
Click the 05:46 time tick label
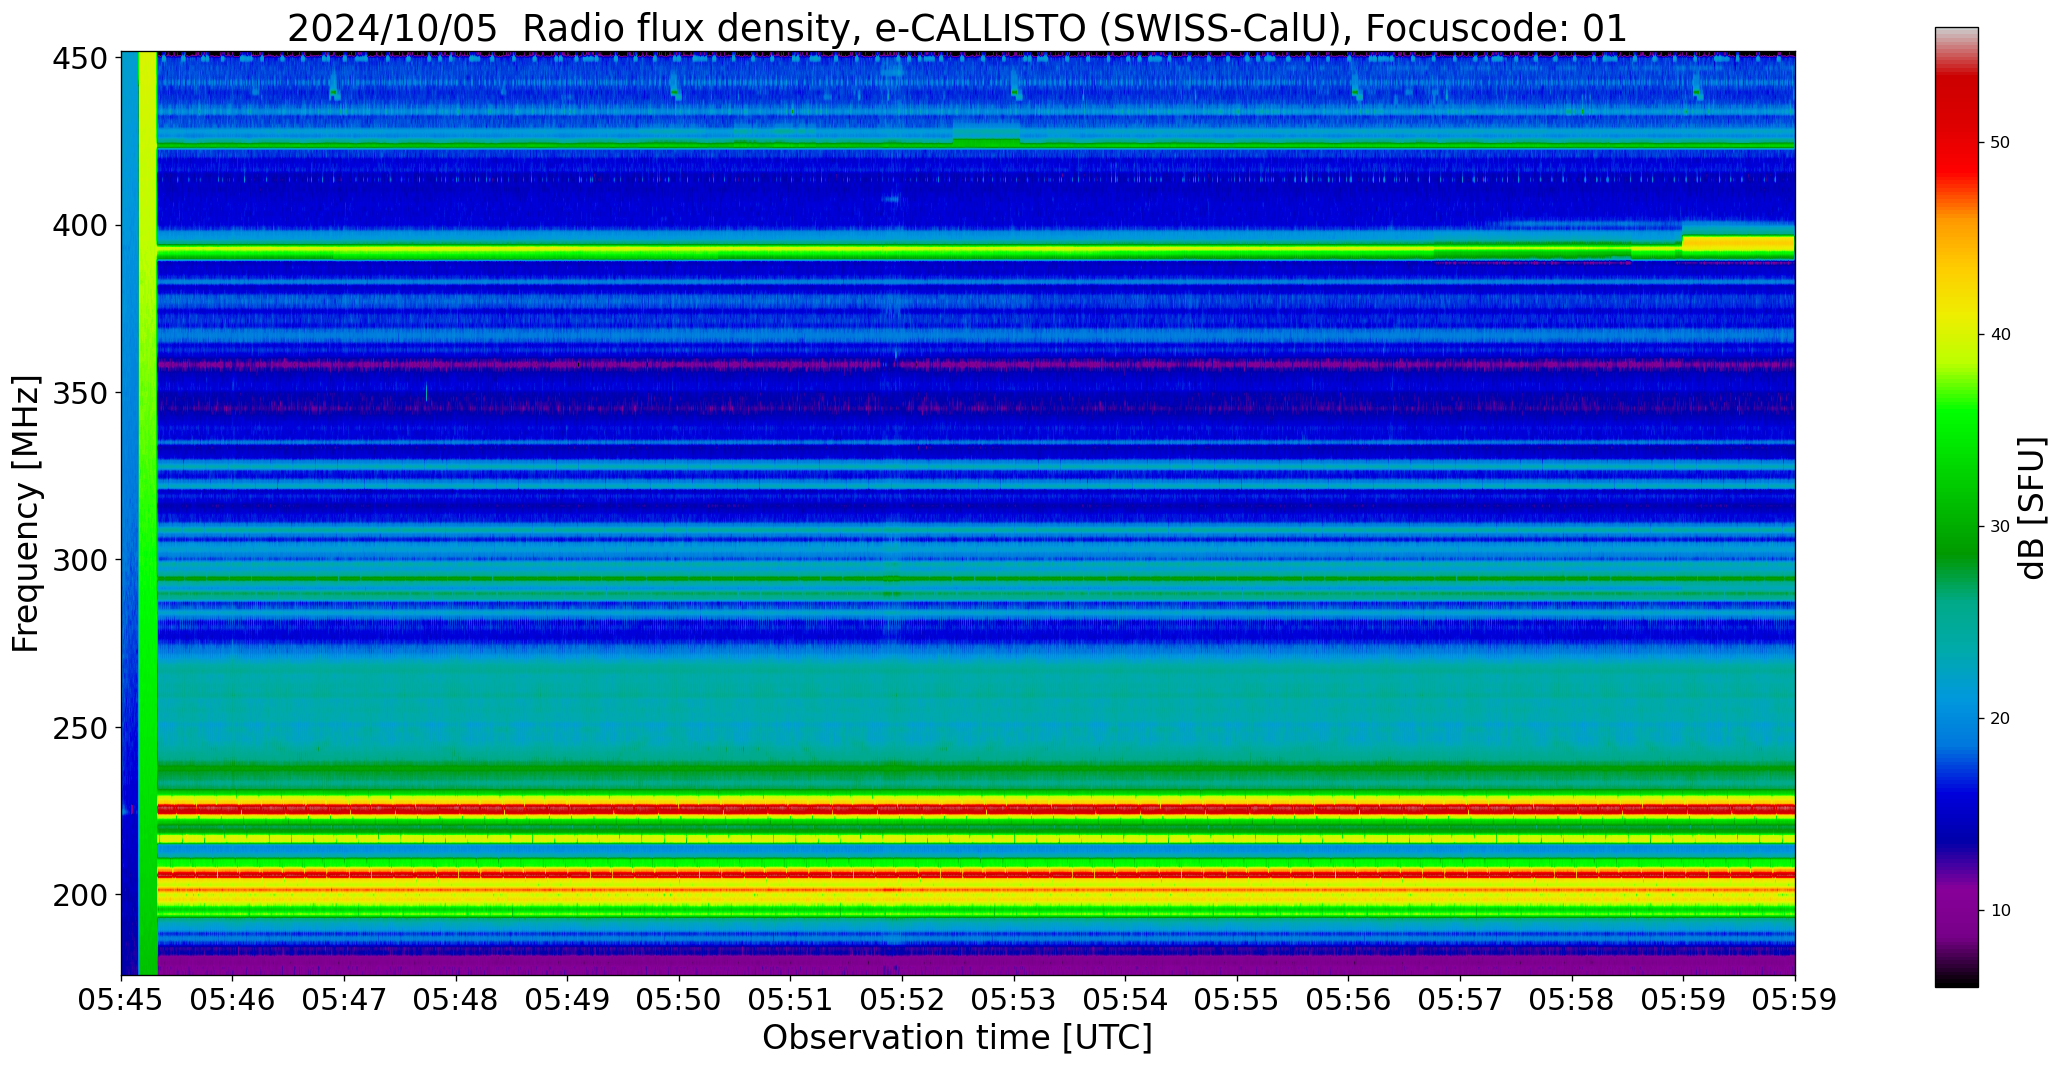(x=233, y=1000)
